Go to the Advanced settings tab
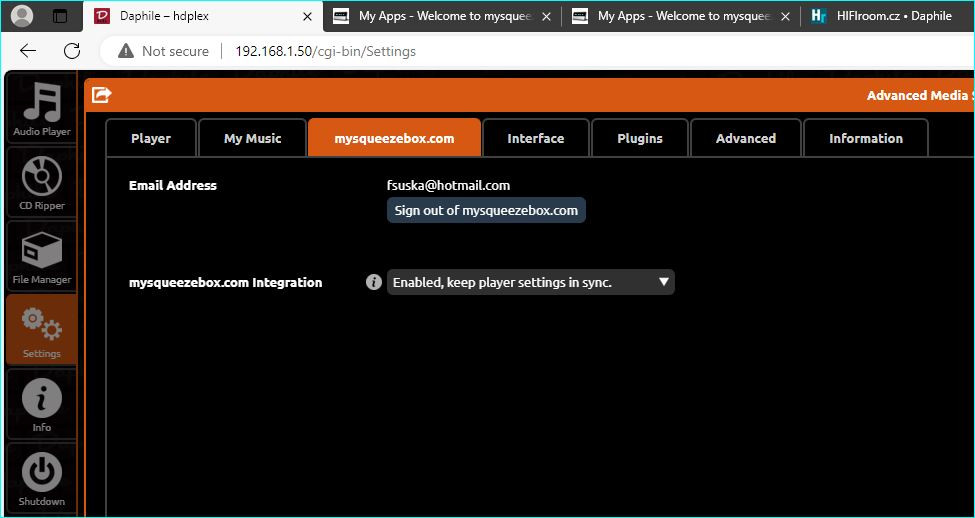Viewport: 975px width, 518px height. [x=745, y=138]
